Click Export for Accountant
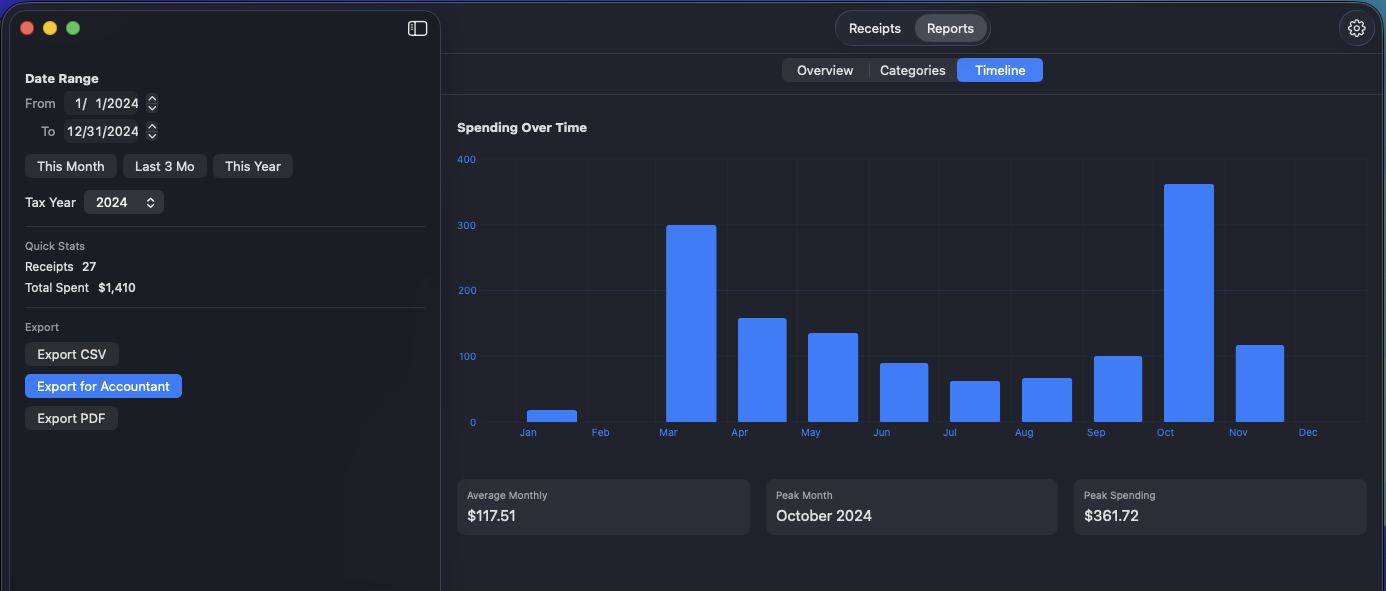Viewport: 1386px width, 591px height. click(x=103, y=385)
